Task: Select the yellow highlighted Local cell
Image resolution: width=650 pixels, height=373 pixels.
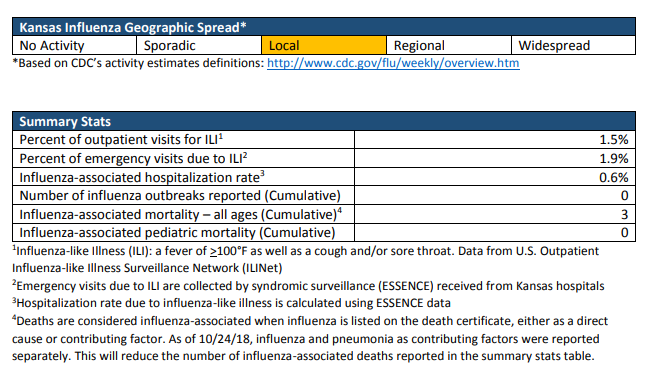Action: click(324, 45)
